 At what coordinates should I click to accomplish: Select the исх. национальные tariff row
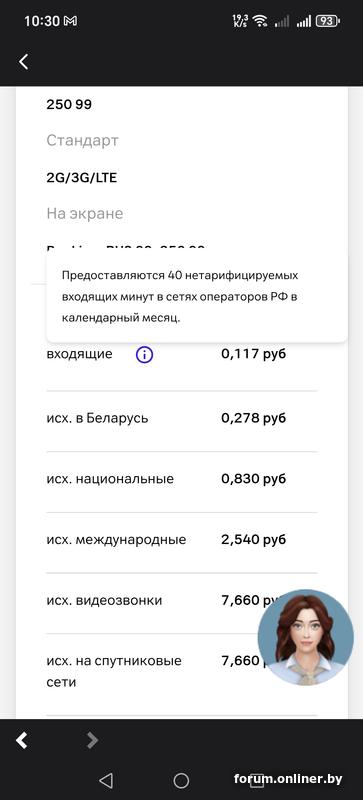point(181,480)
